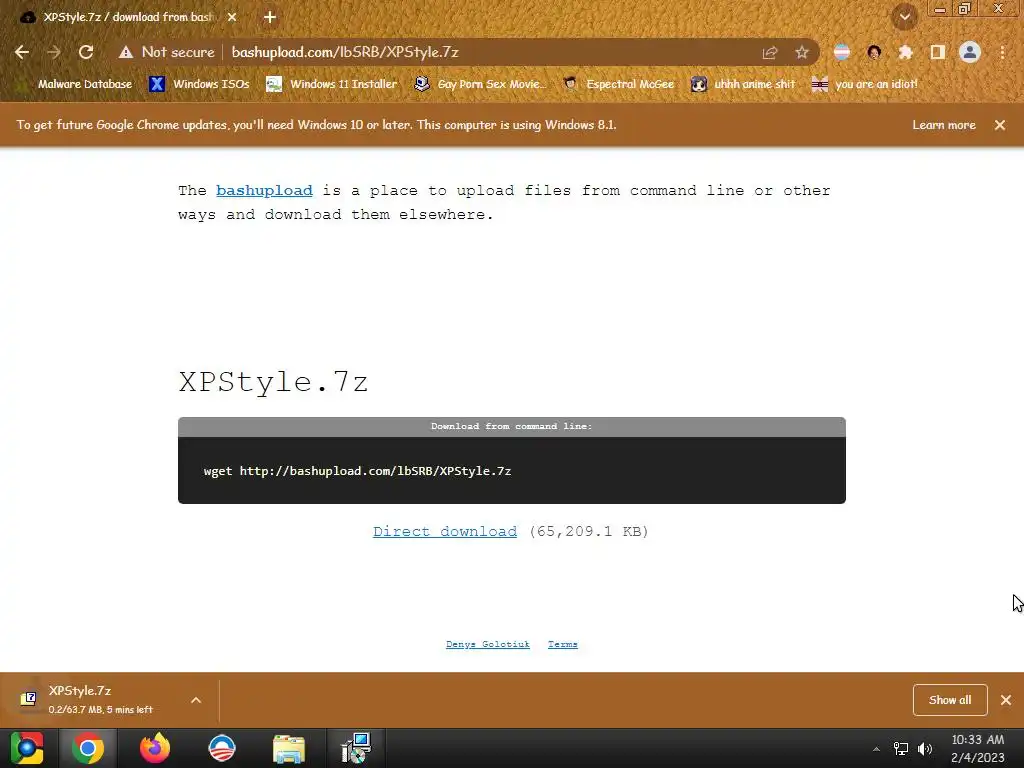Open the Obama-logo app in taskbar
The image size is (1024, 768).
click(x=222, y=748)
